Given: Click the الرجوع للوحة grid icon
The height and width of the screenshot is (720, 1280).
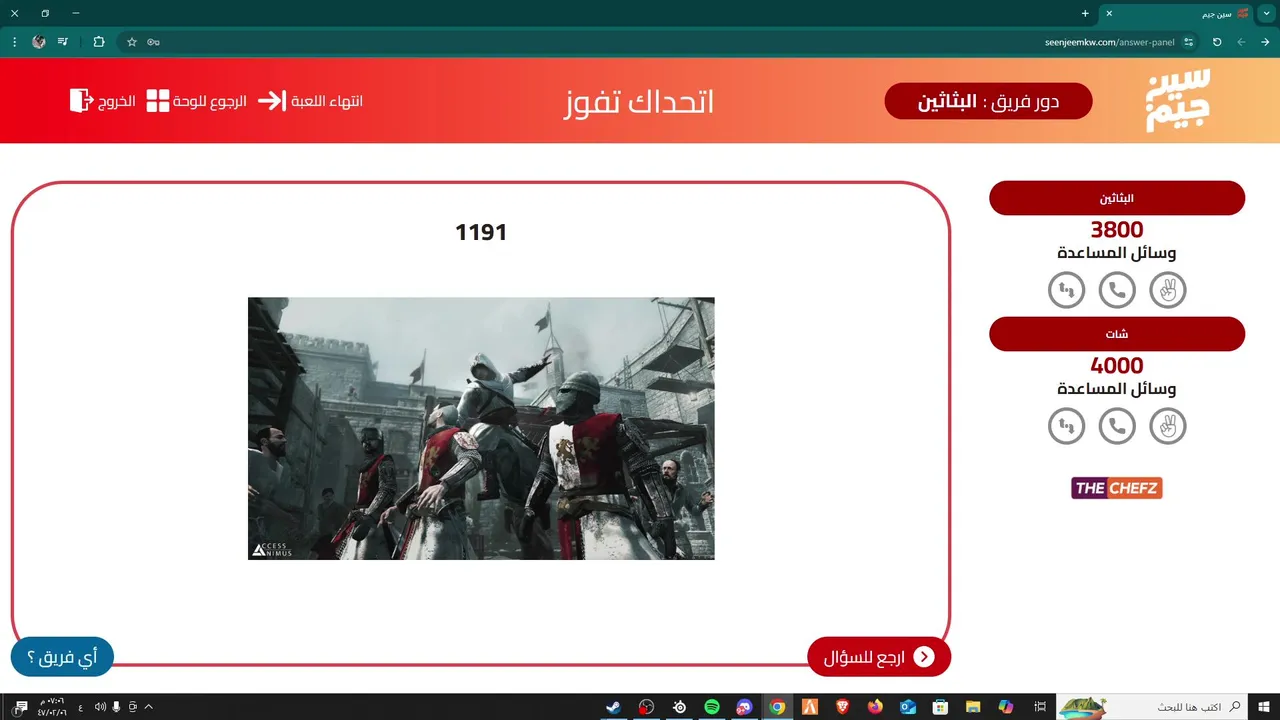Looking at the screenshot, I should tap(158, 100).
